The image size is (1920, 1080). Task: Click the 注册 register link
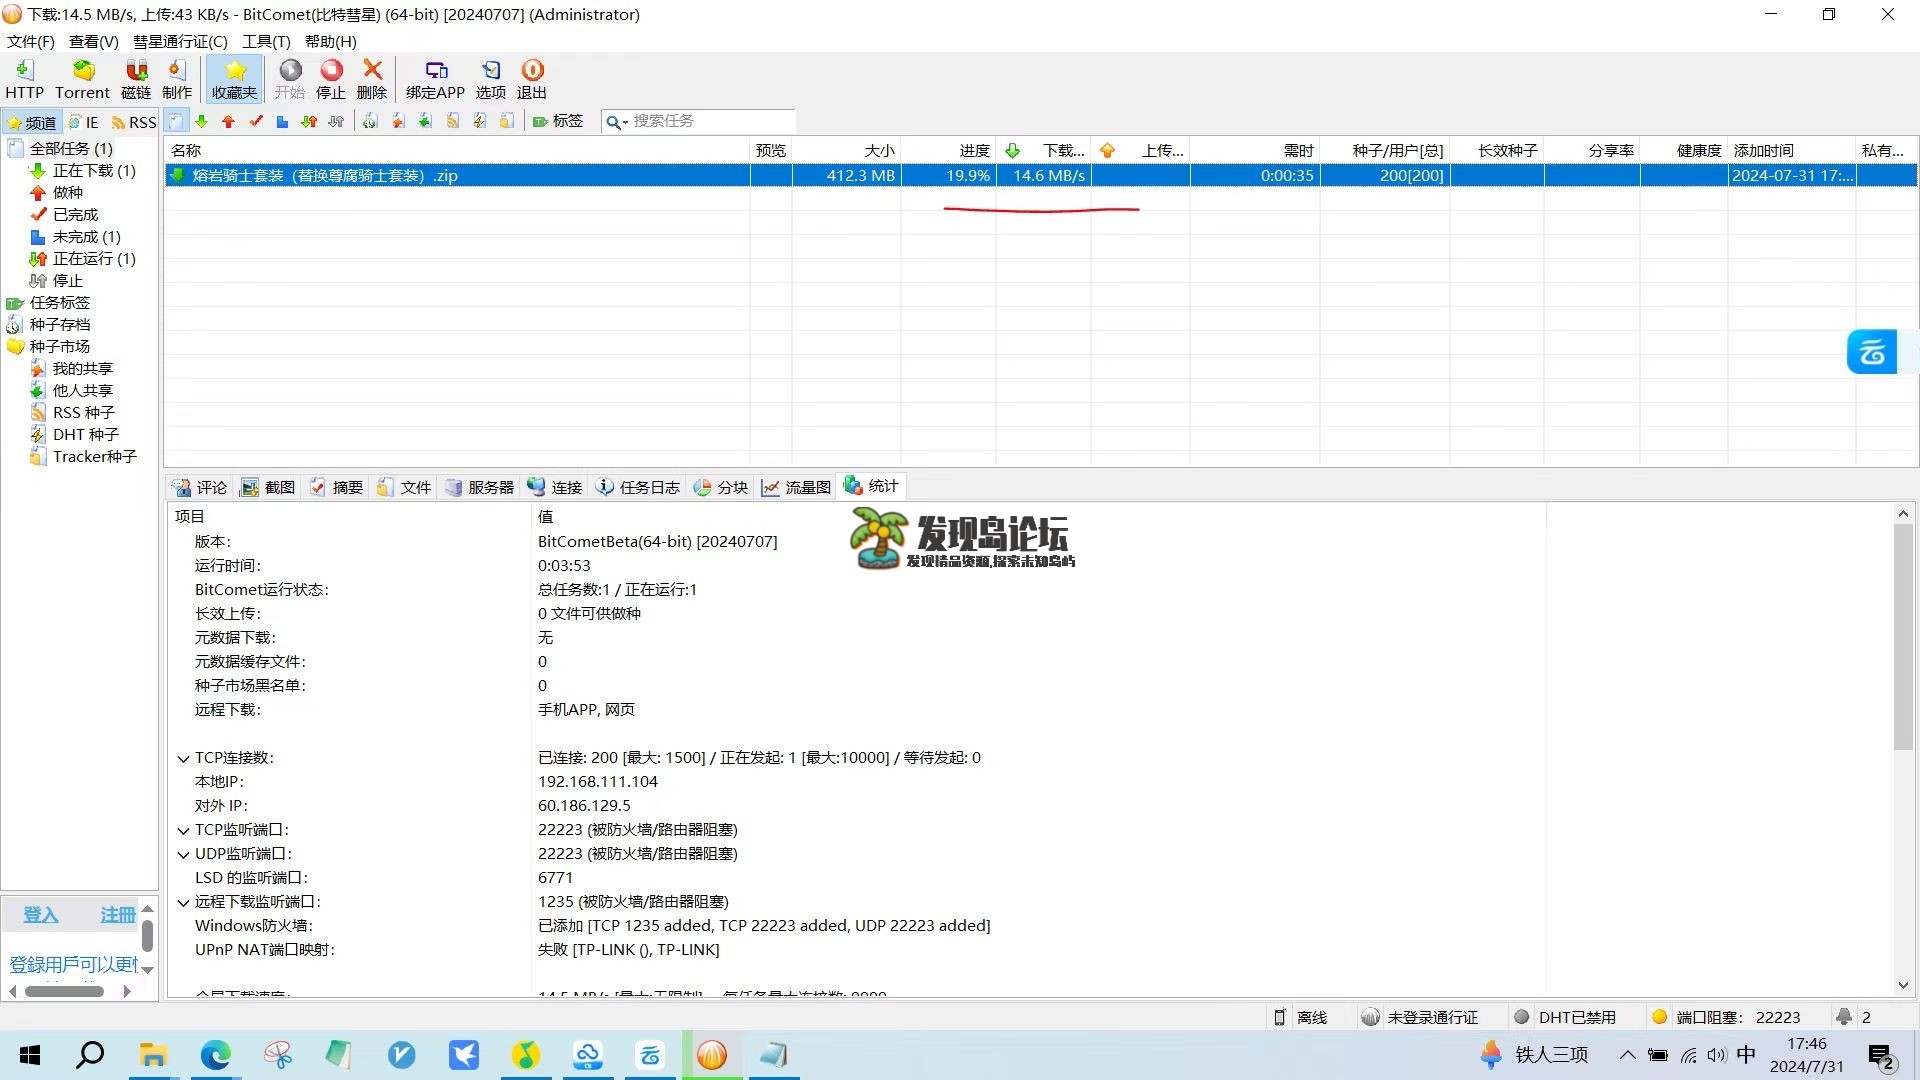coord(117,915)
